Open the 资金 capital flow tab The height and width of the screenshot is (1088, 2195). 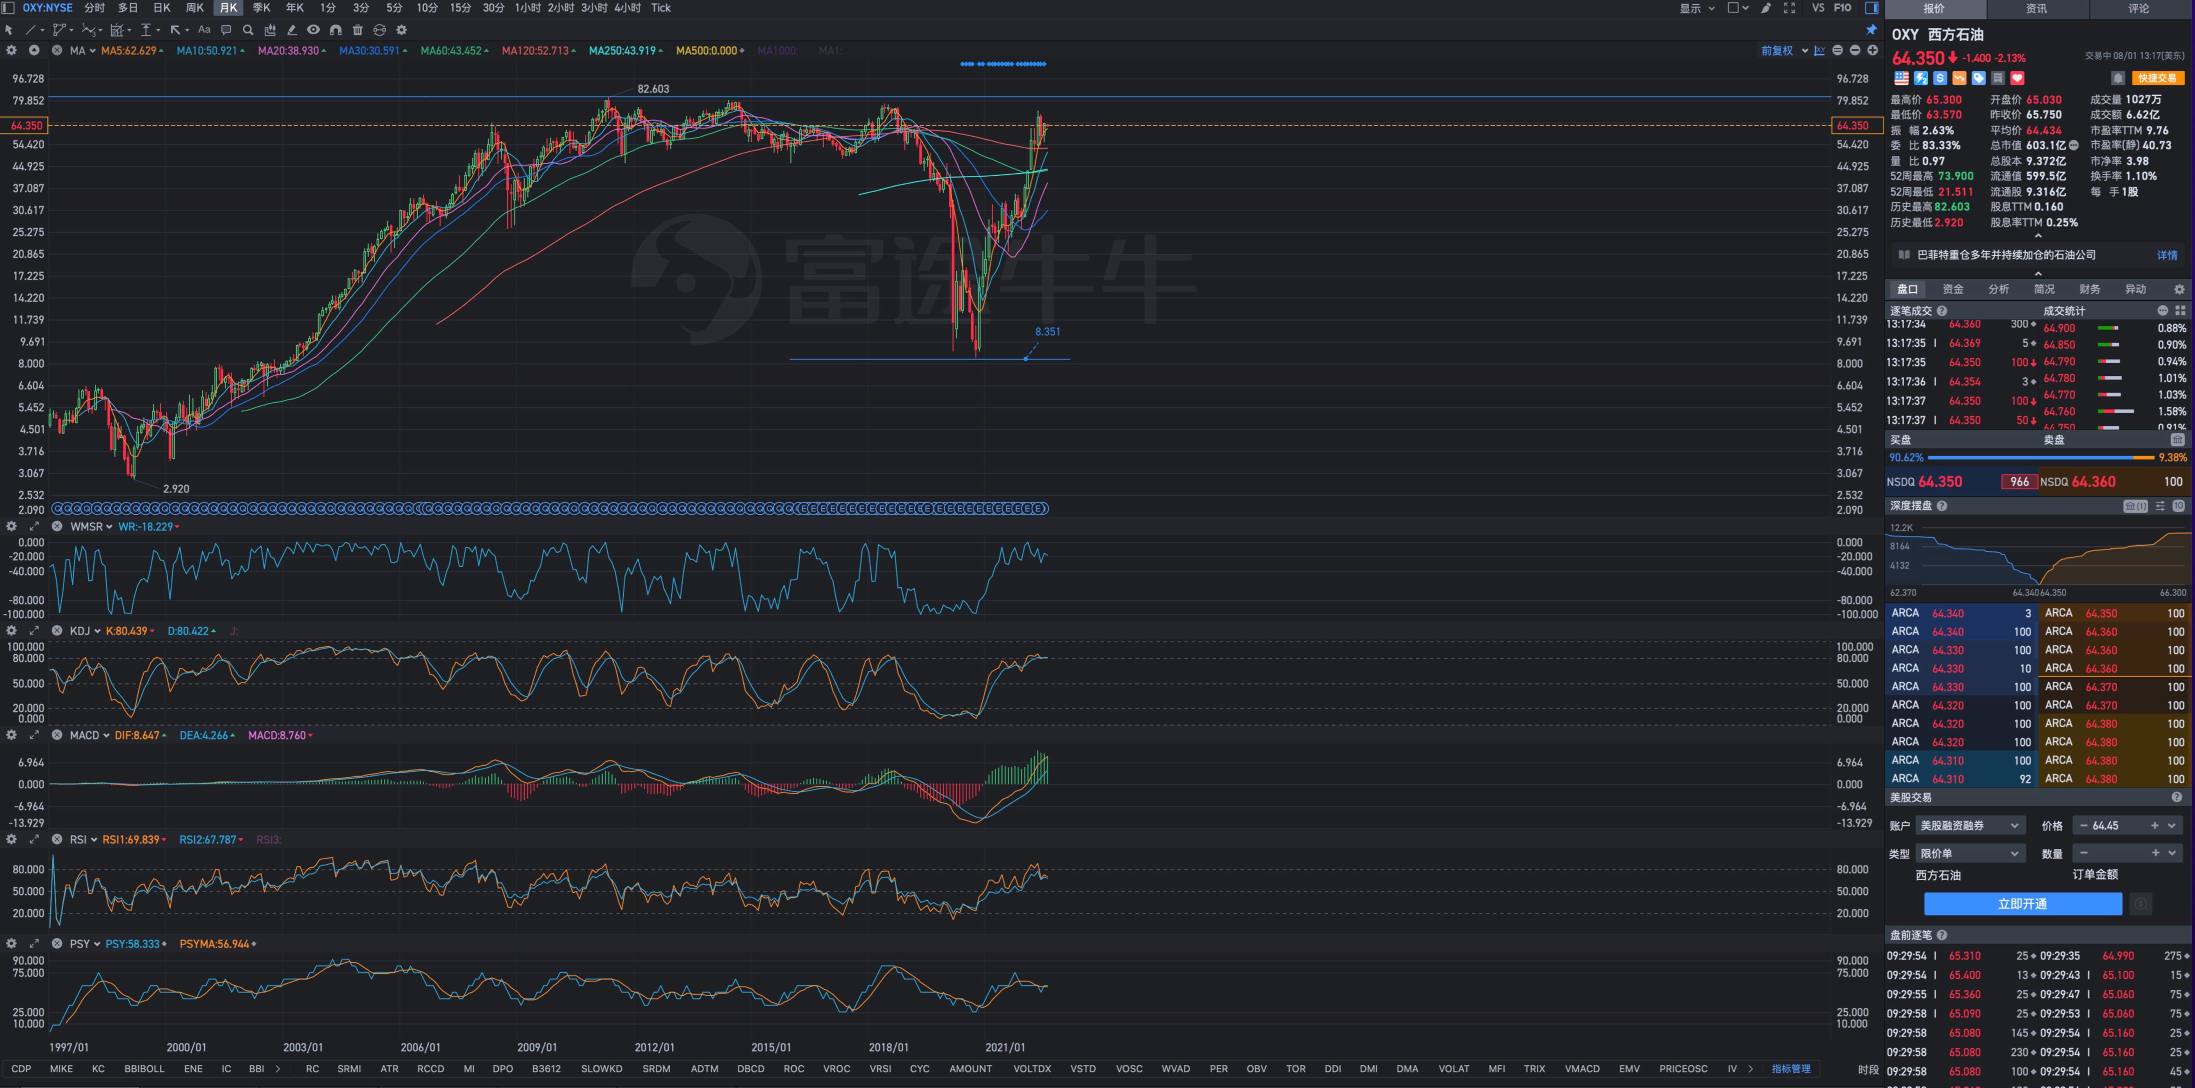pos(1953,289)
